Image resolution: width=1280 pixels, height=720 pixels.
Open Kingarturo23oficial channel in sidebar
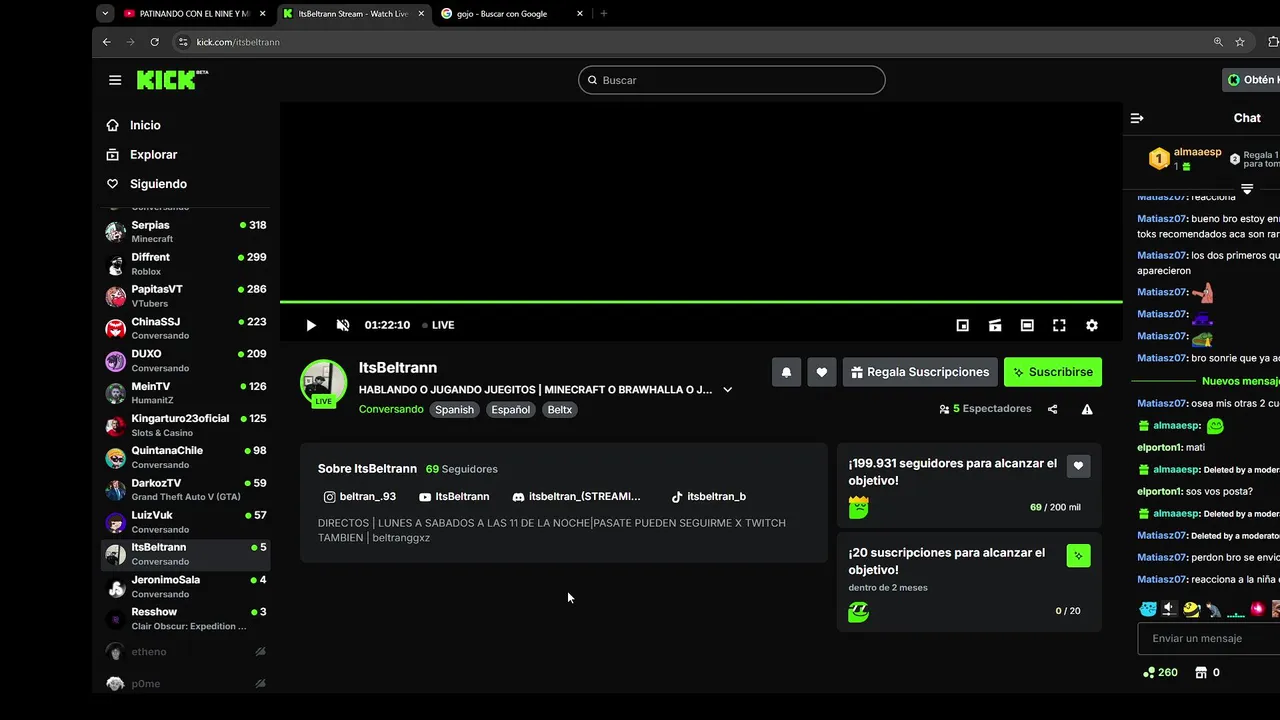point(186,425)
